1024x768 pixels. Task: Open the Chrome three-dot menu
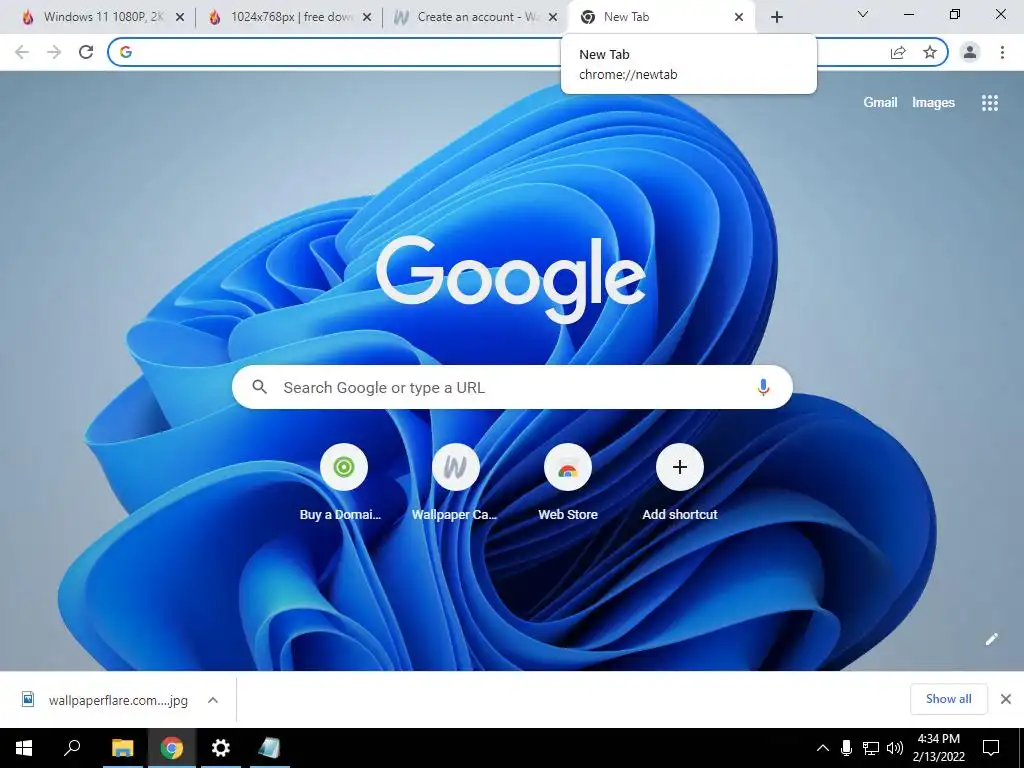click(x=1002, y=52)
